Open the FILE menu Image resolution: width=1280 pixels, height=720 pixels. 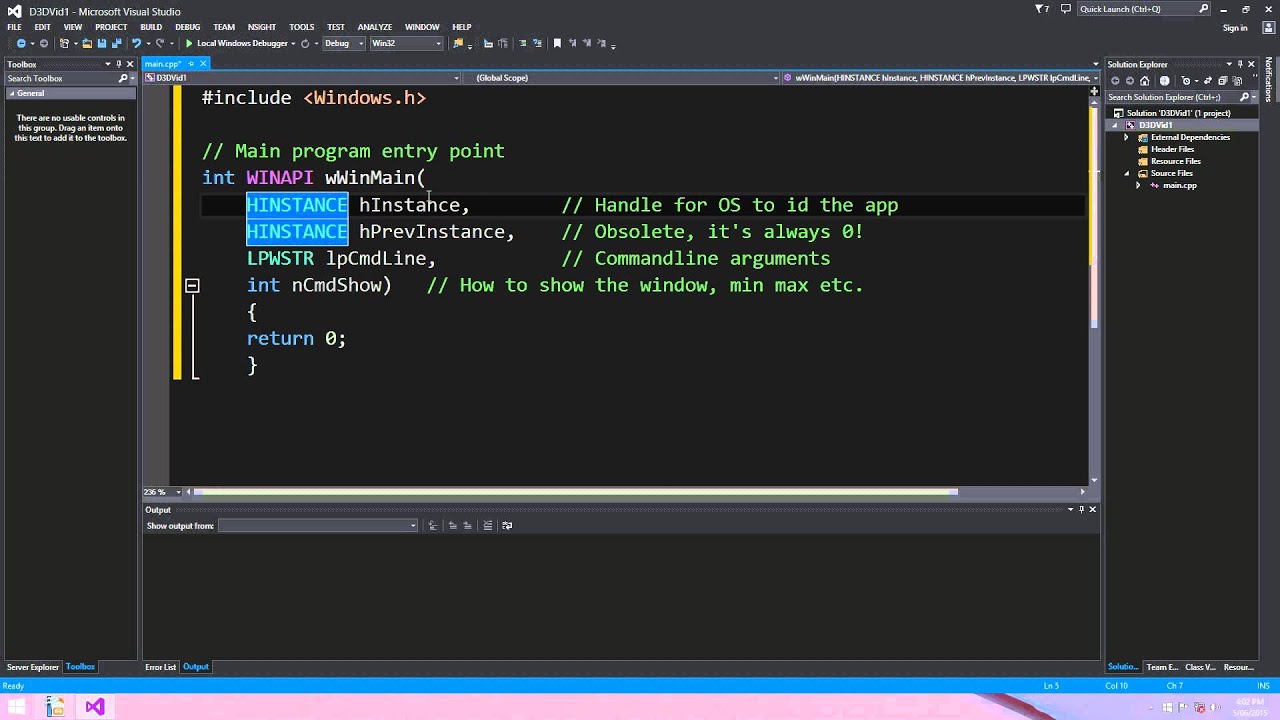point(15,27)
